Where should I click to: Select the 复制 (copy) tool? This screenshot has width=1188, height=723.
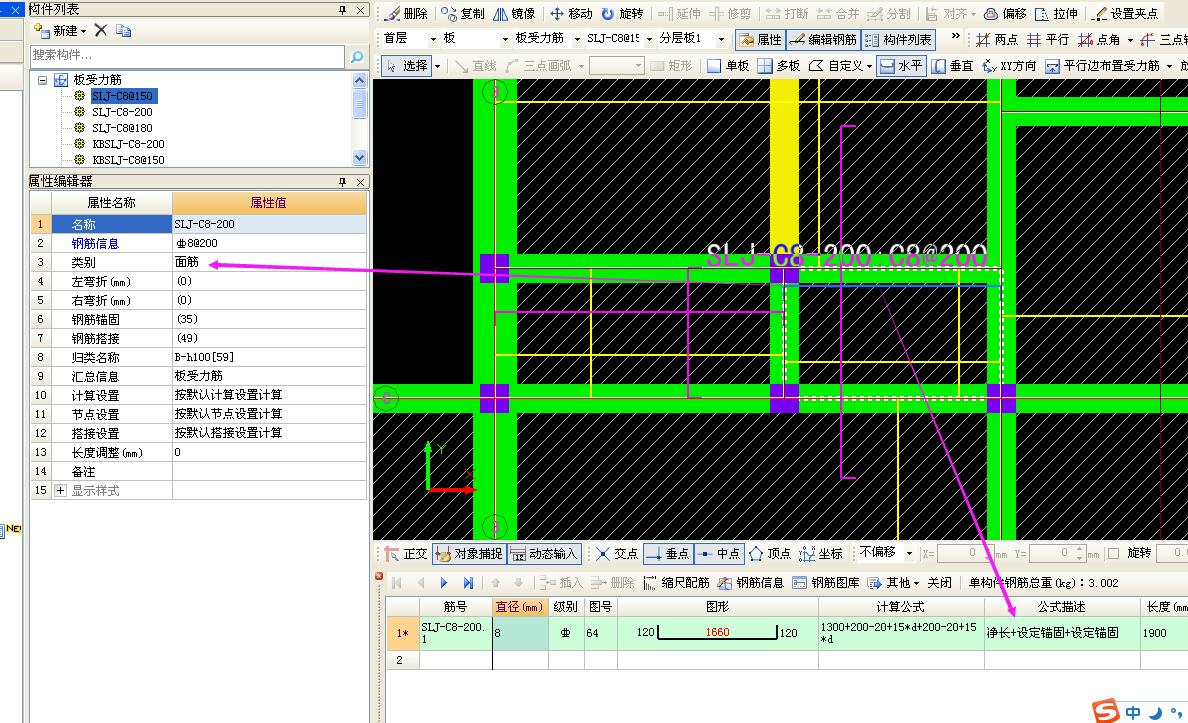[463, 14]
